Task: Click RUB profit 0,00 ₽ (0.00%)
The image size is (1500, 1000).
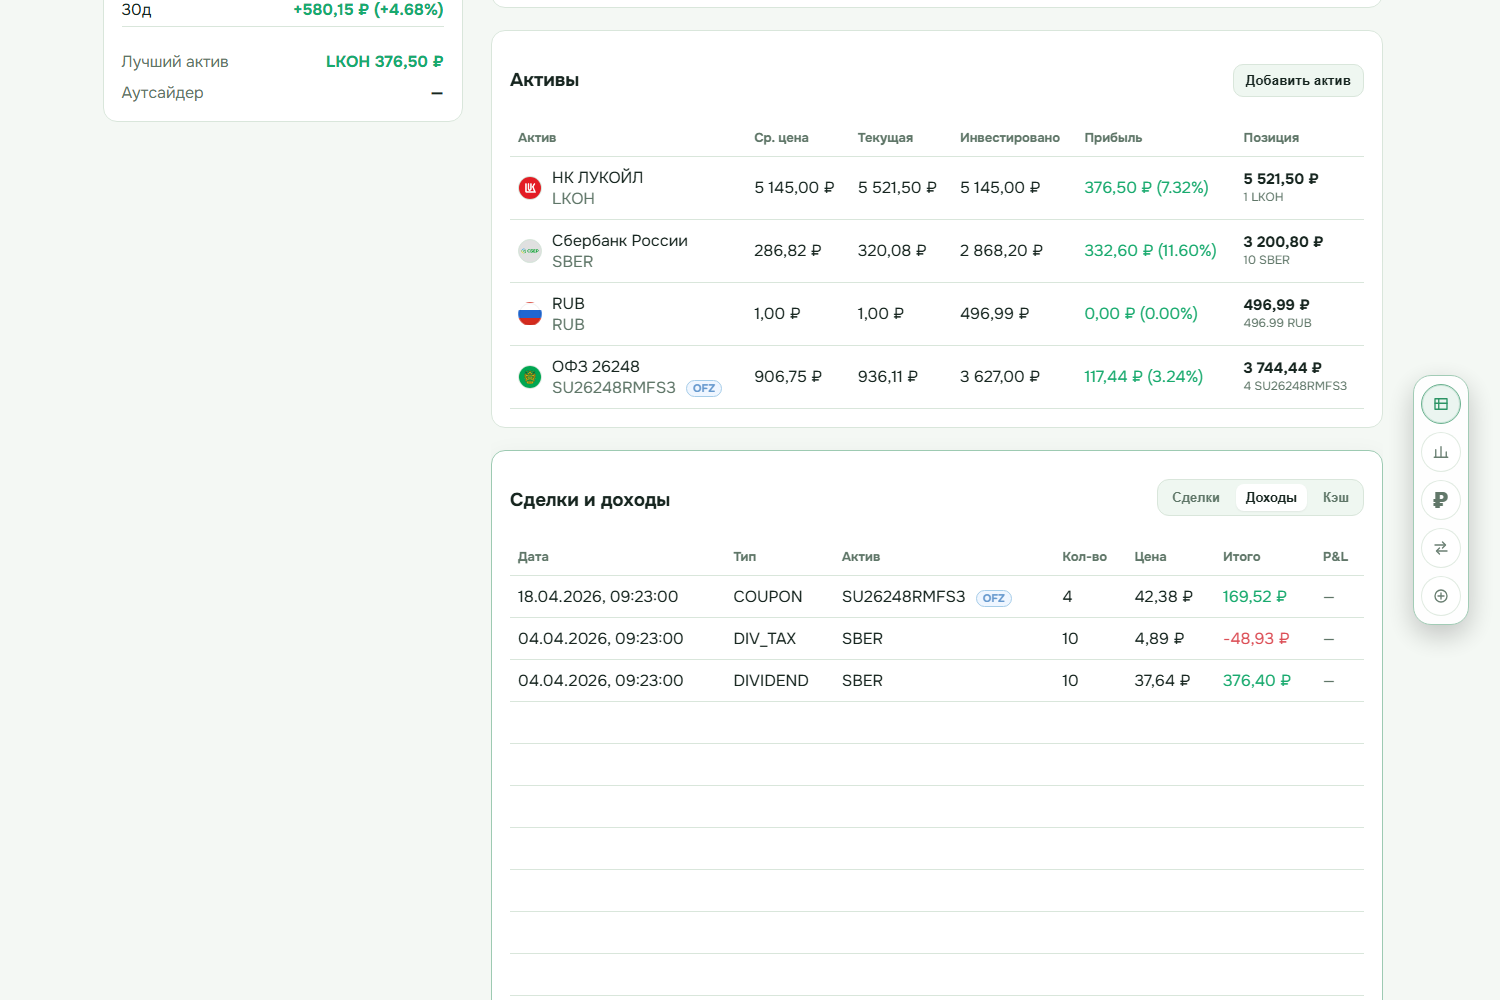Action: click(x=1141, y=313)
